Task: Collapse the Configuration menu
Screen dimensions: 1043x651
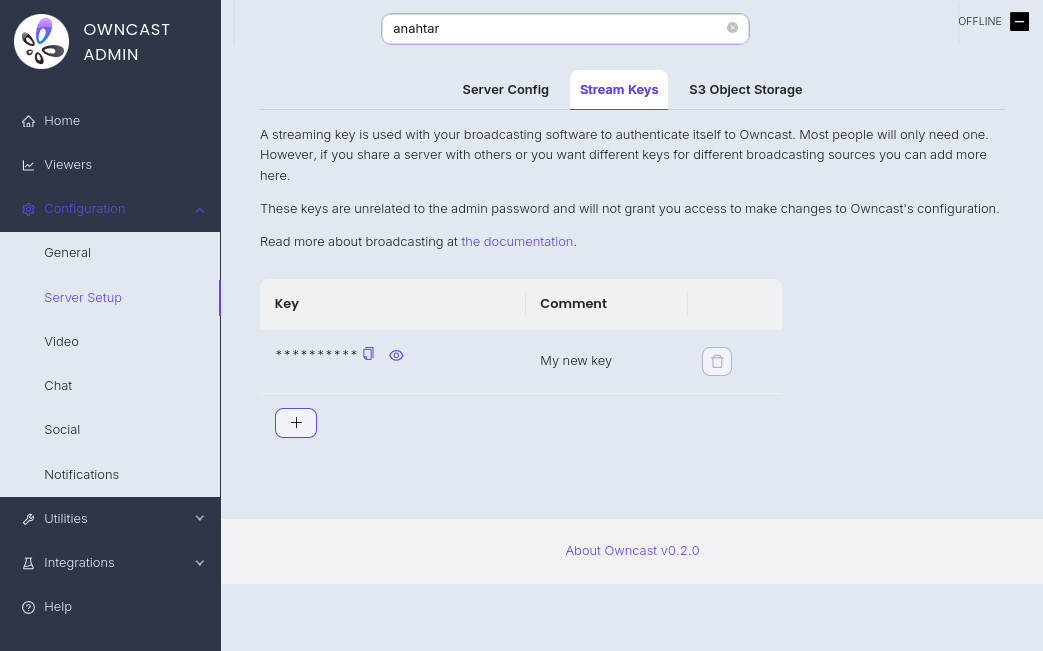Action: click(x=200, y=209)
